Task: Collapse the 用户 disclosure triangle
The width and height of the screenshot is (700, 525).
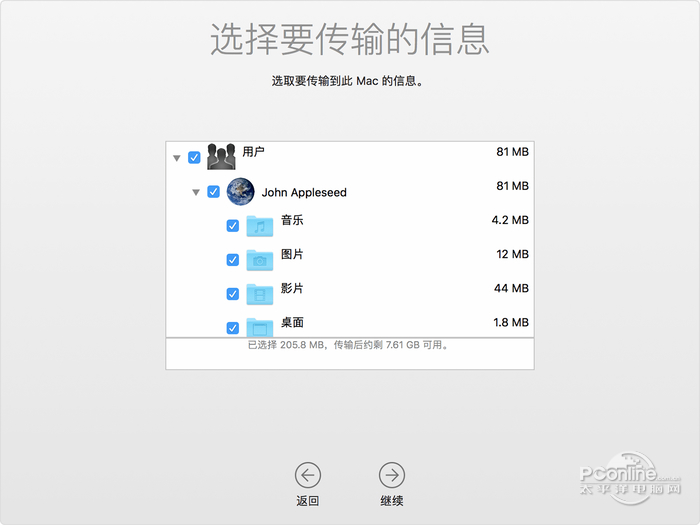Action: [177, 158]
